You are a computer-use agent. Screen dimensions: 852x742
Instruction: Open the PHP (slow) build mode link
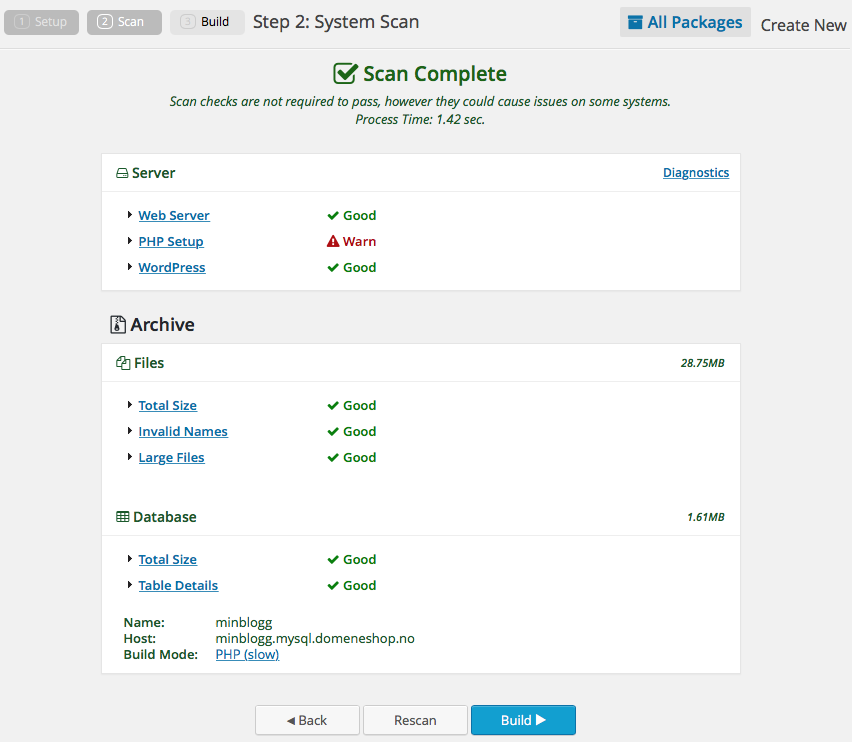[247, 655]
